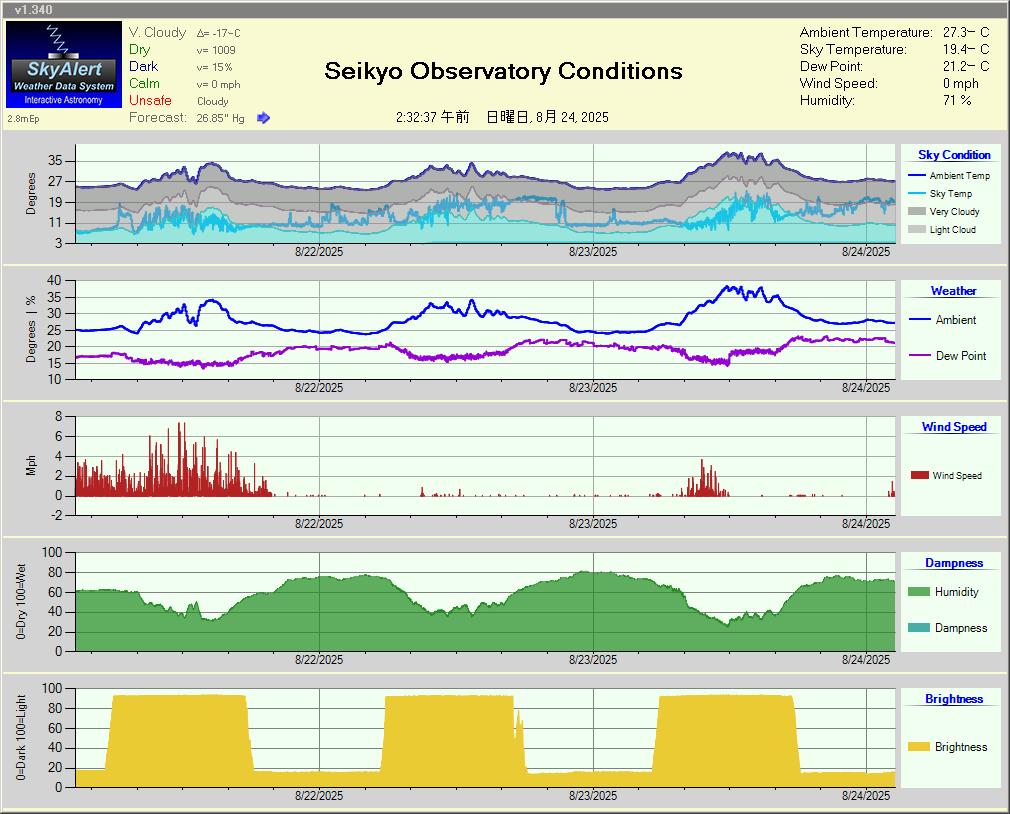
Task: Click the blue Ambient line swatch in Weather legend
Action: 920,319
